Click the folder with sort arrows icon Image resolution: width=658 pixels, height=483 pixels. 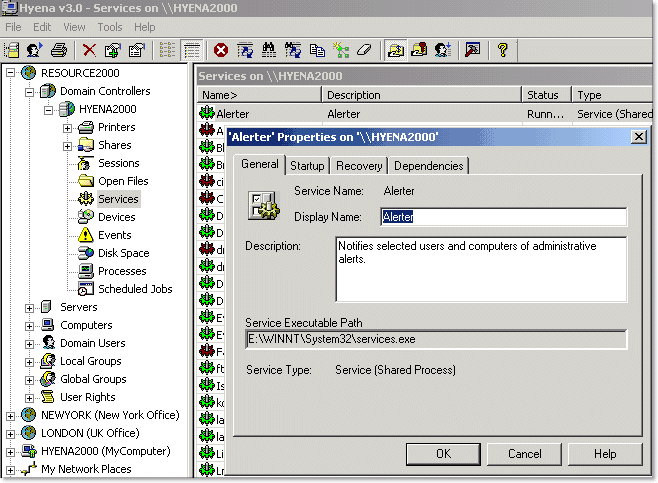point(395,51)
